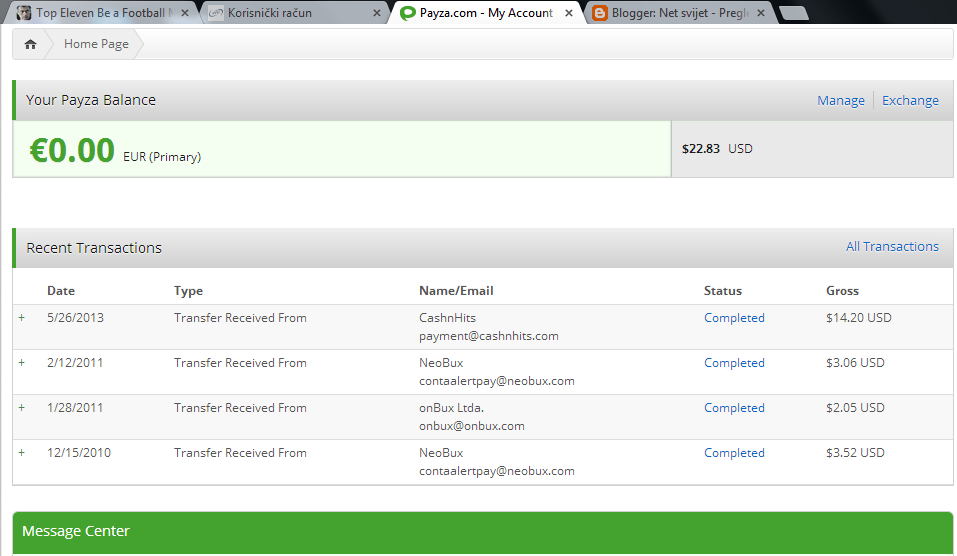Click the Your Payza Balance heading

[x=90, y=100]
